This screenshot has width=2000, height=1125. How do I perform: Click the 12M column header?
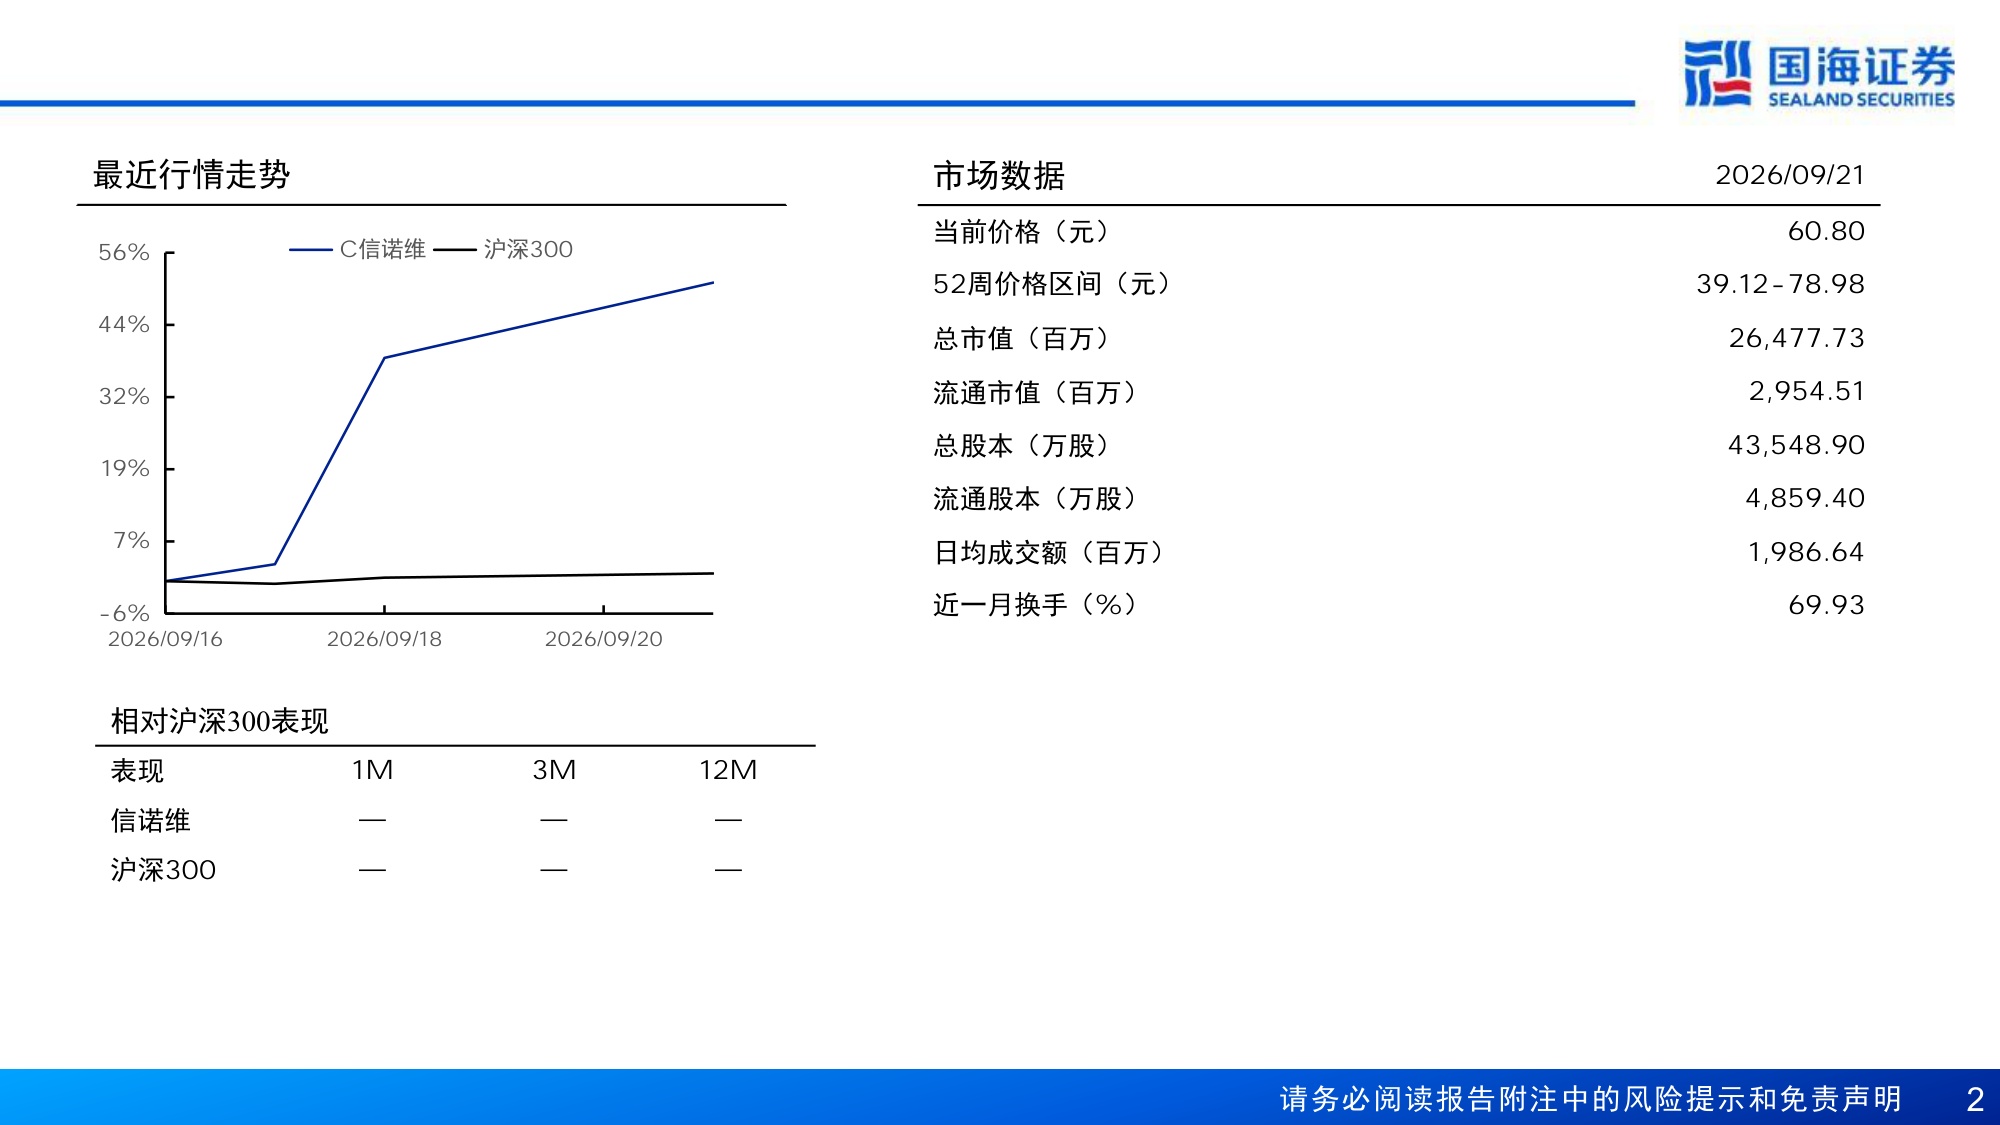tap(728, 770)
